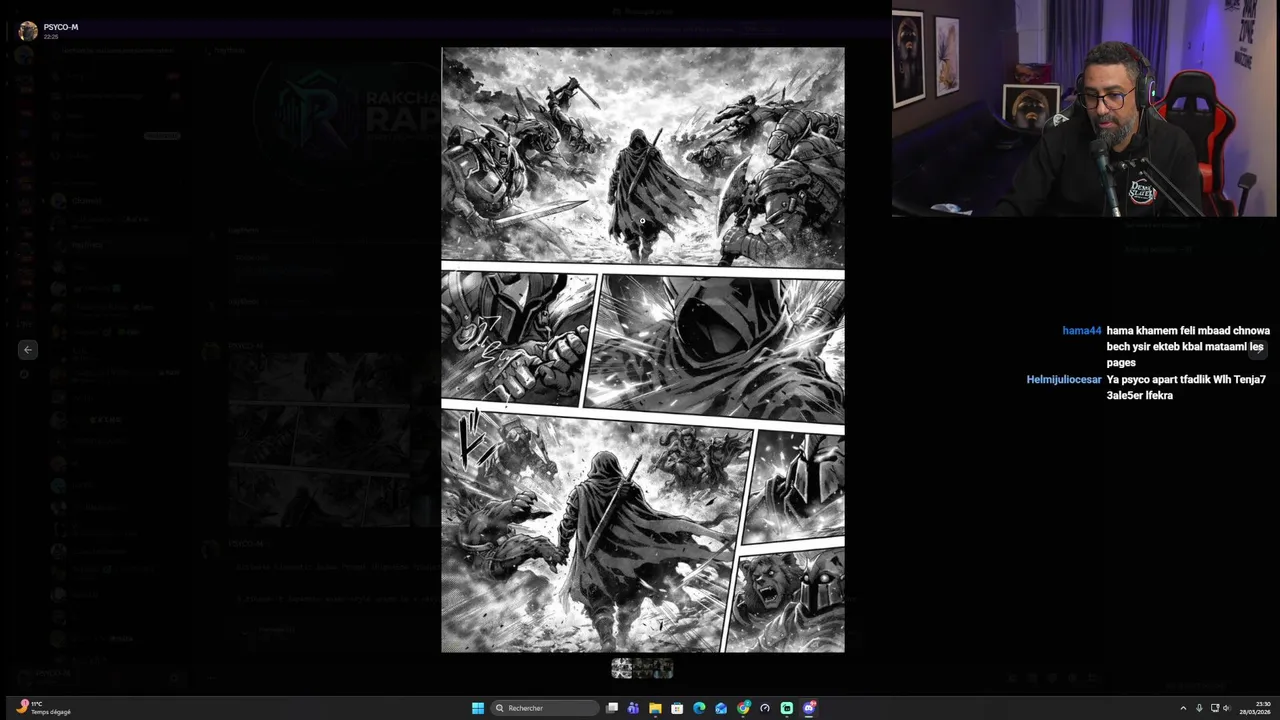Open Microsoft Edge from the taskbar
The height and width of the screenshot is (720, 1280).
699,708
